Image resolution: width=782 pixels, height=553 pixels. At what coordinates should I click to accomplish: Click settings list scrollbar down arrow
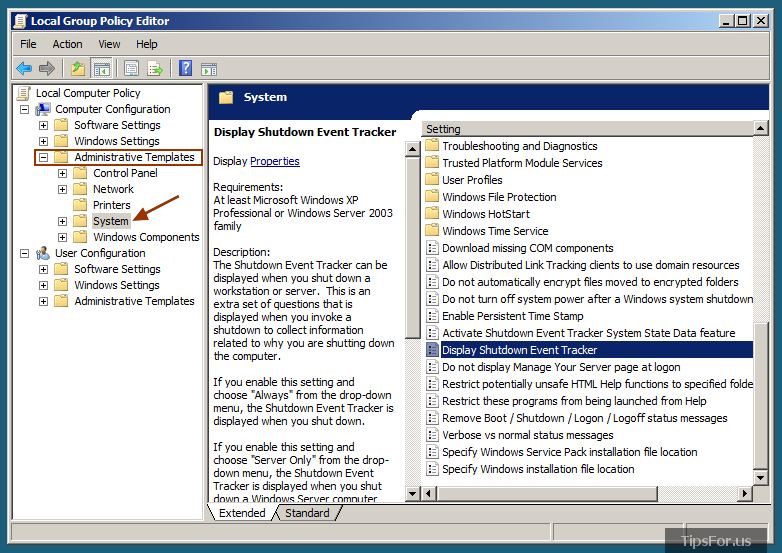760,478
